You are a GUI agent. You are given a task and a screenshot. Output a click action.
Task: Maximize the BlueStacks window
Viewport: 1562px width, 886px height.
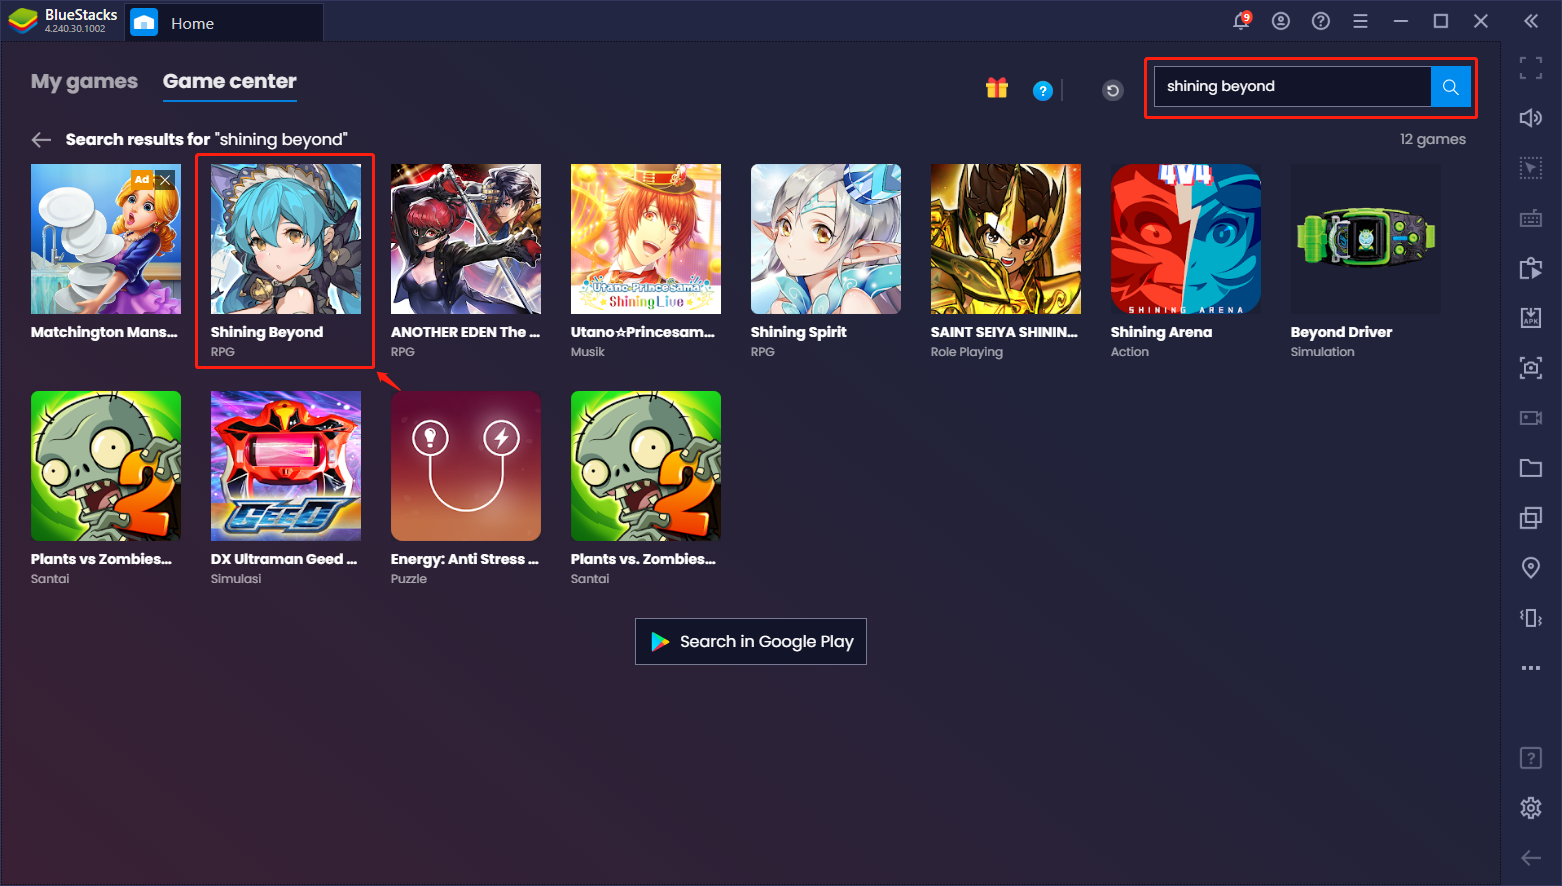tap(1441, 21)
